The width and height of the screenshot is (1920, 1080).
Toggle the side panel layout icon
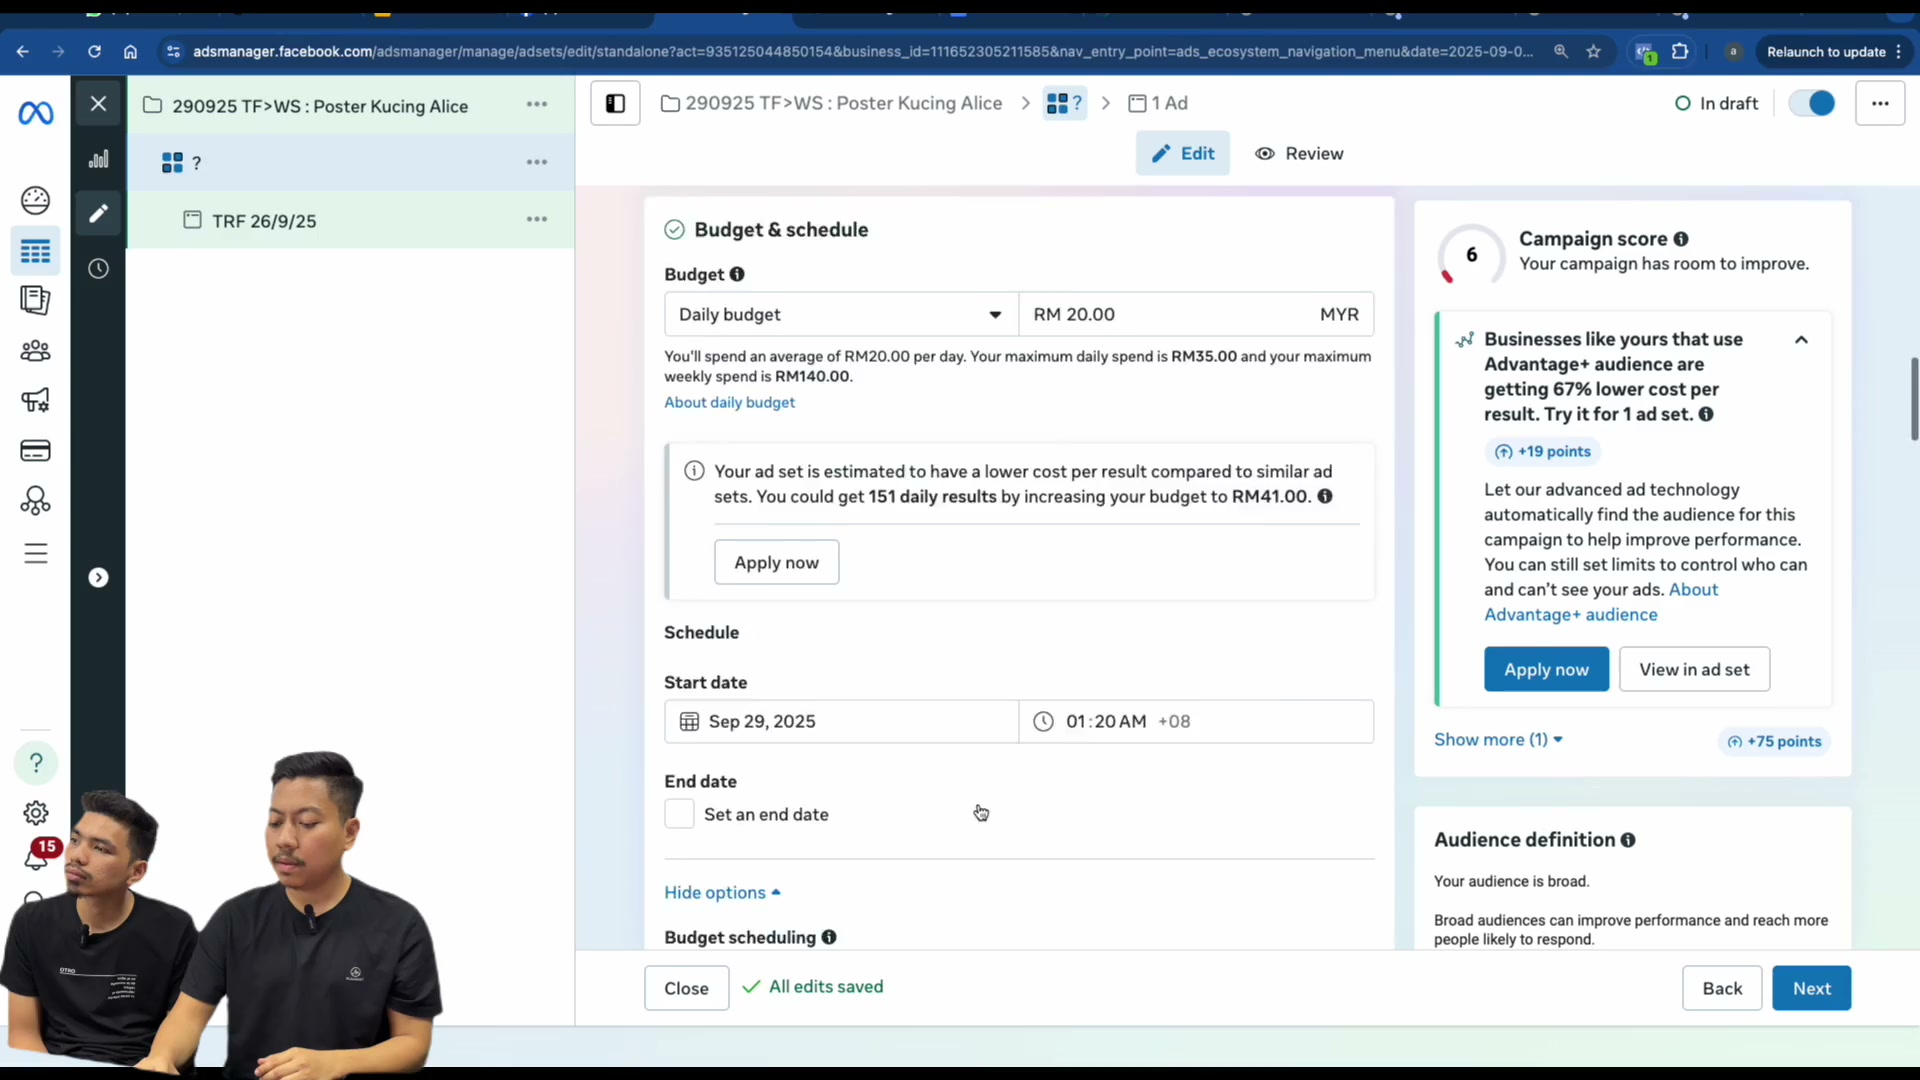[615, 103]
